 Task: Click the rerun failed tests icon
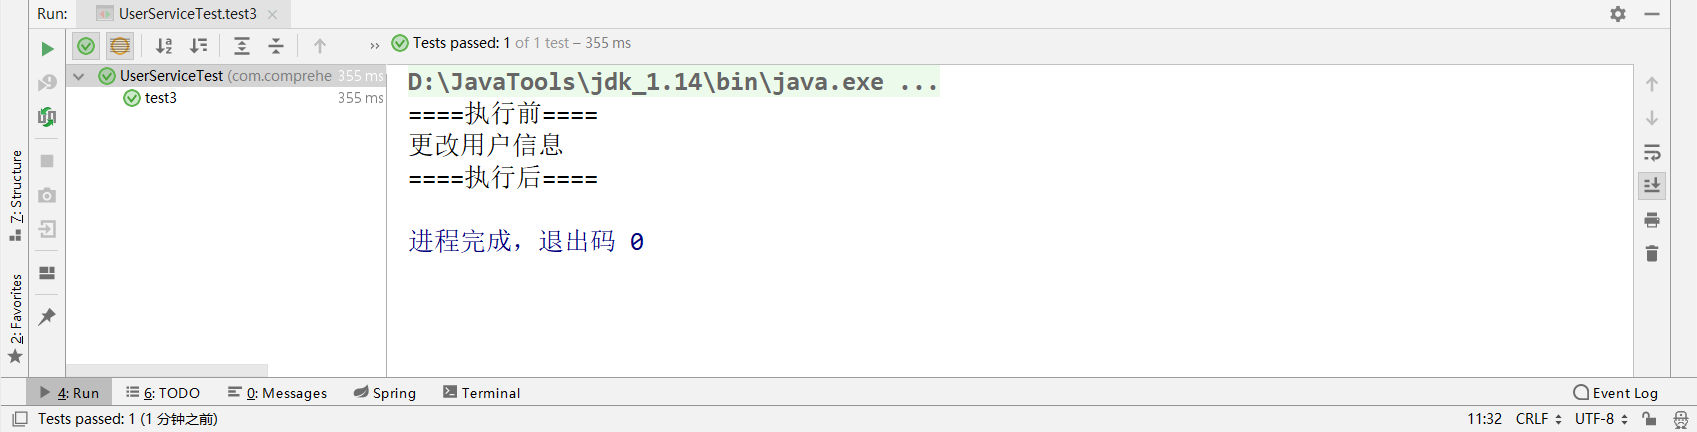(47, 83)
